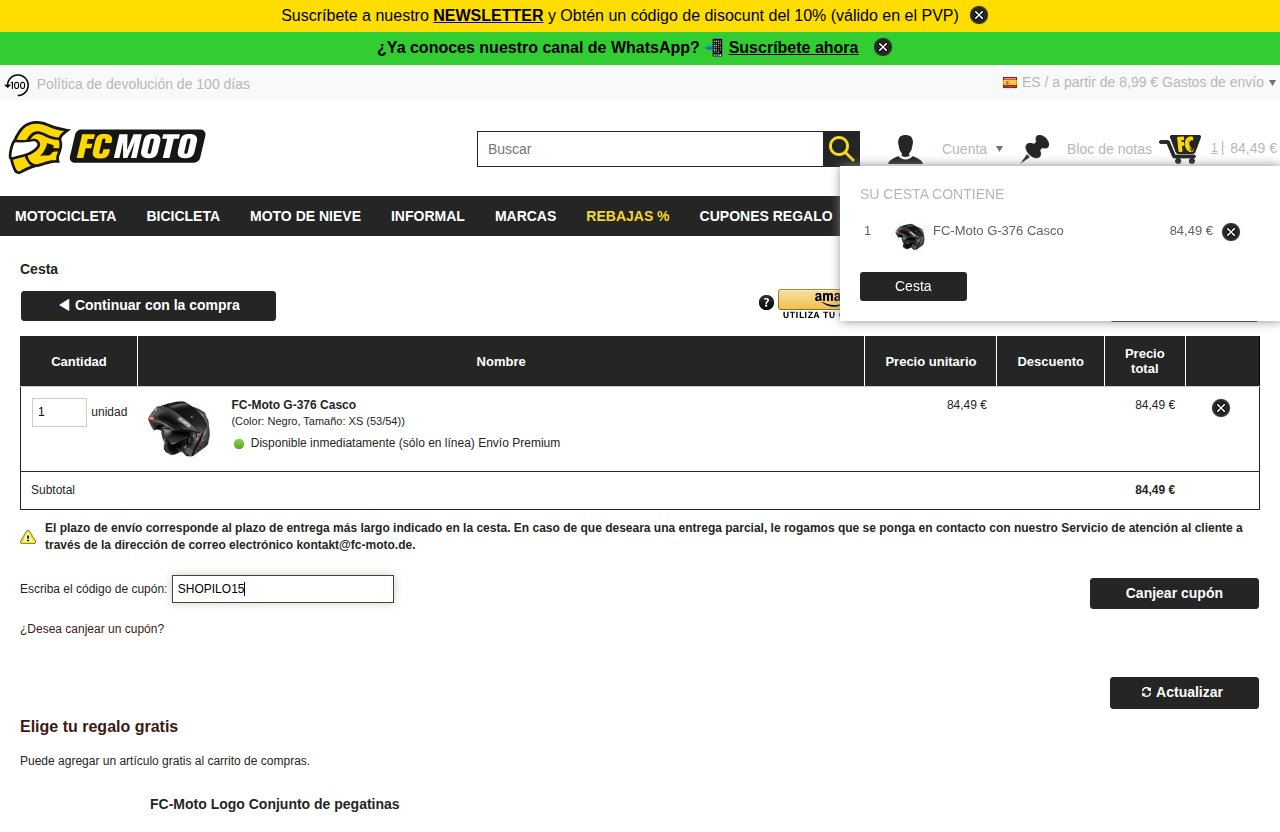Expand the Cuenta dropdown
This screenshot has width=1280, height=832.
point(972,149)
